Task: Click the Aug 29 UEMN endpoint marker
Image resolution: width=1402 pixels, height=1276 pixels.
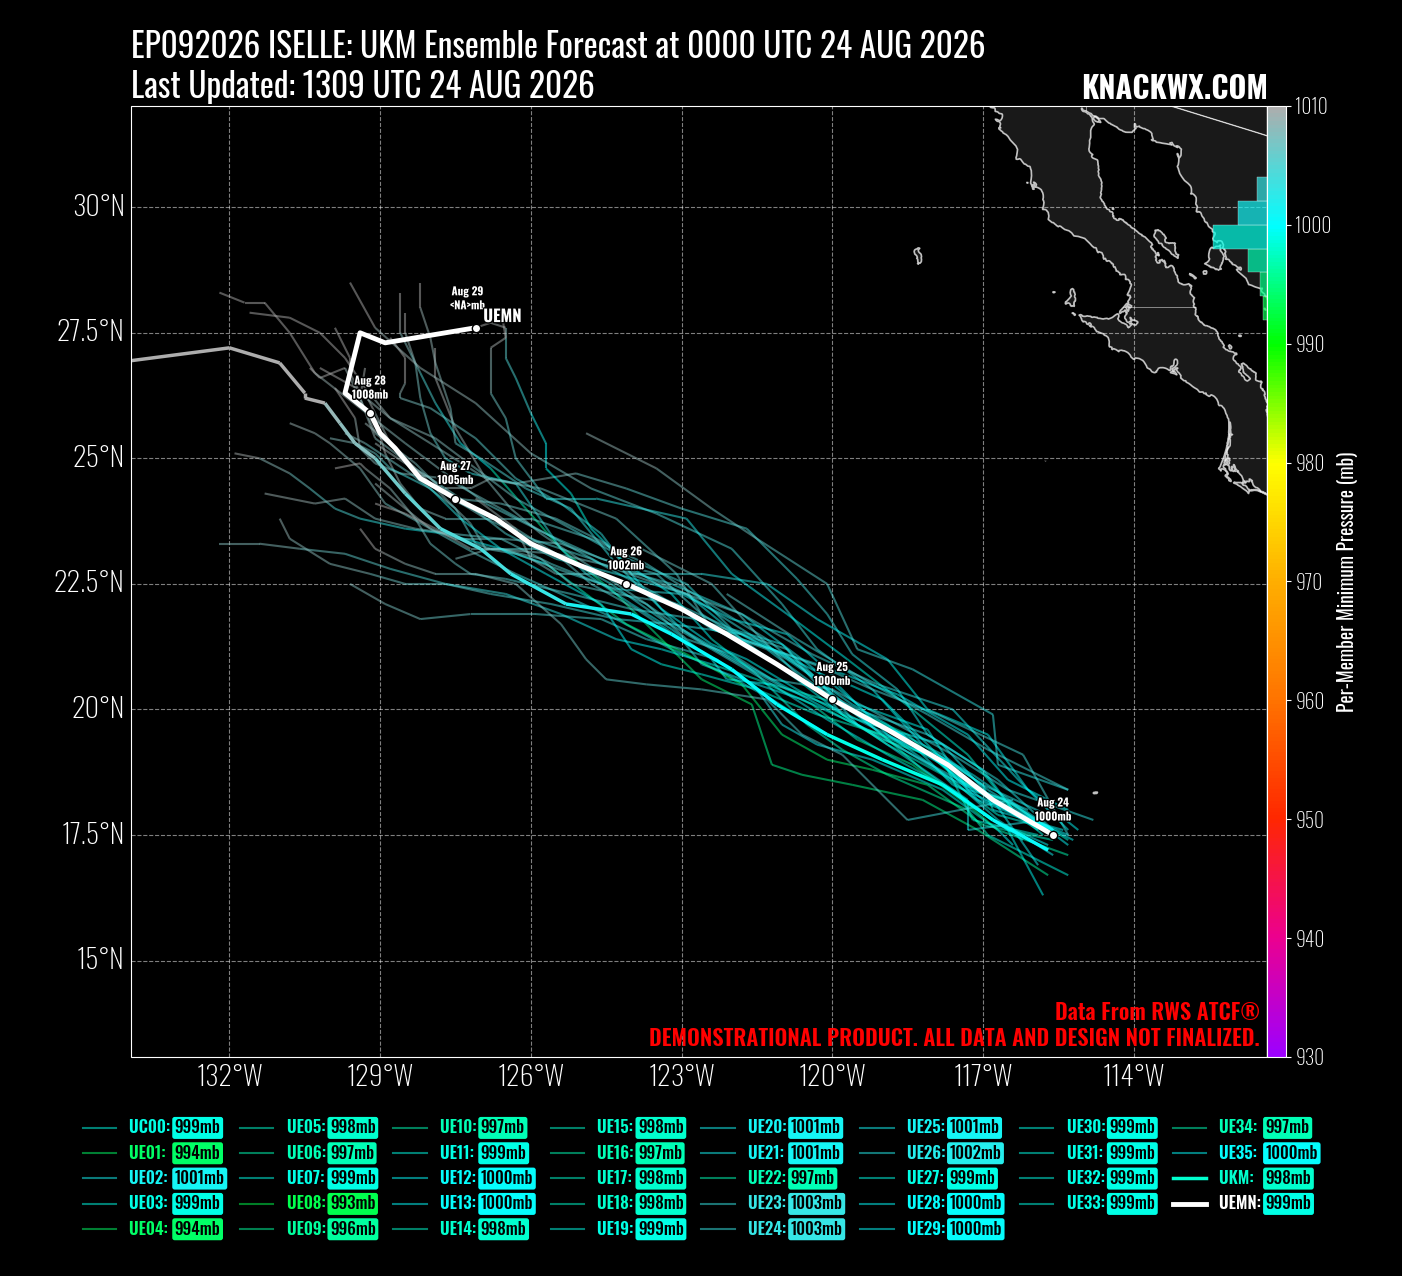Action: click(476, 329)
